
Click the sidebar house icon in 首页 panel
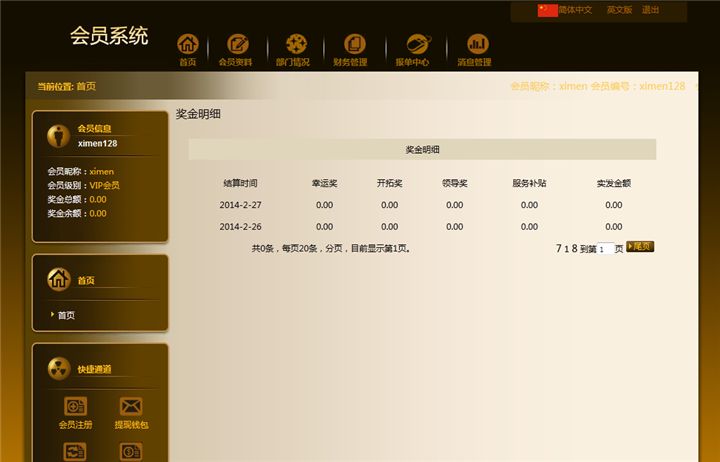[59, 279]
